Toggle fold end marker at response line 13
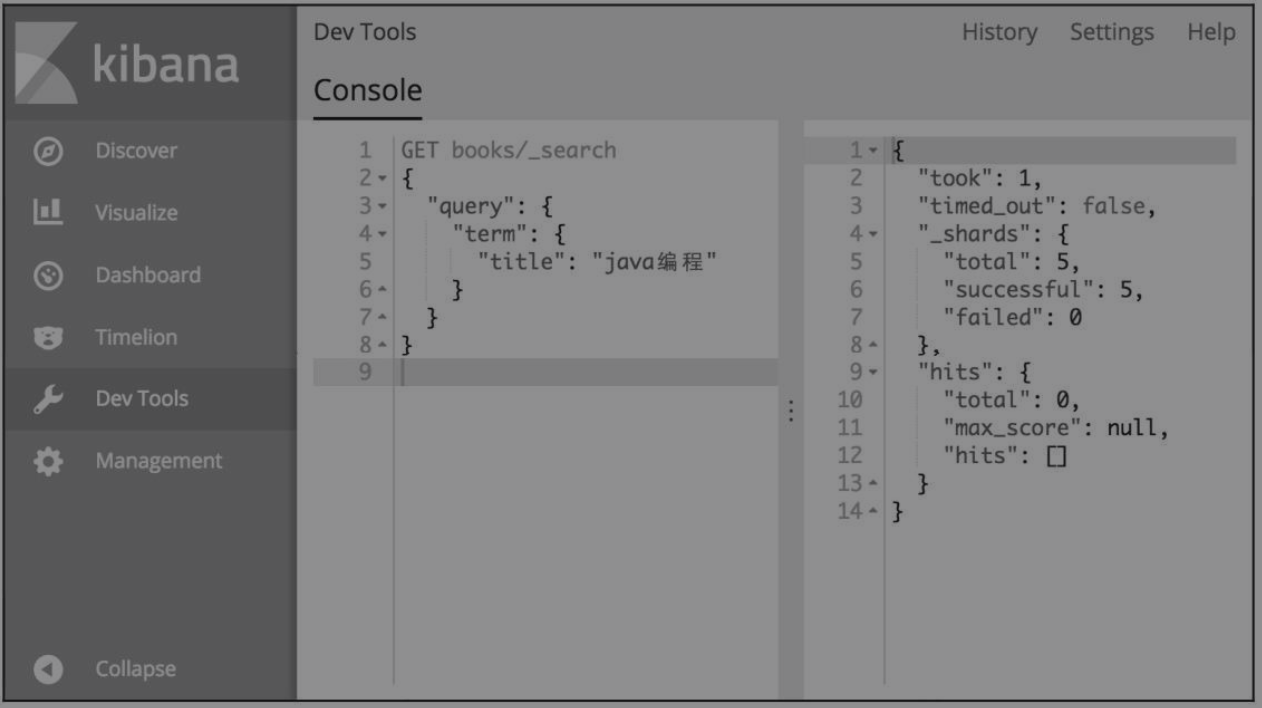1262x708 pixels. (x=872, y=485)
